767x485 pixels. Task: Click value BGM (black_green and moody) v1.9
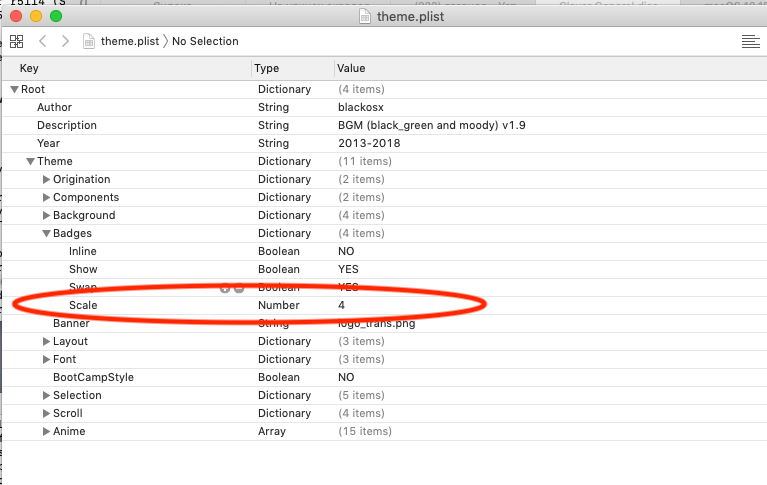point(432,125)
